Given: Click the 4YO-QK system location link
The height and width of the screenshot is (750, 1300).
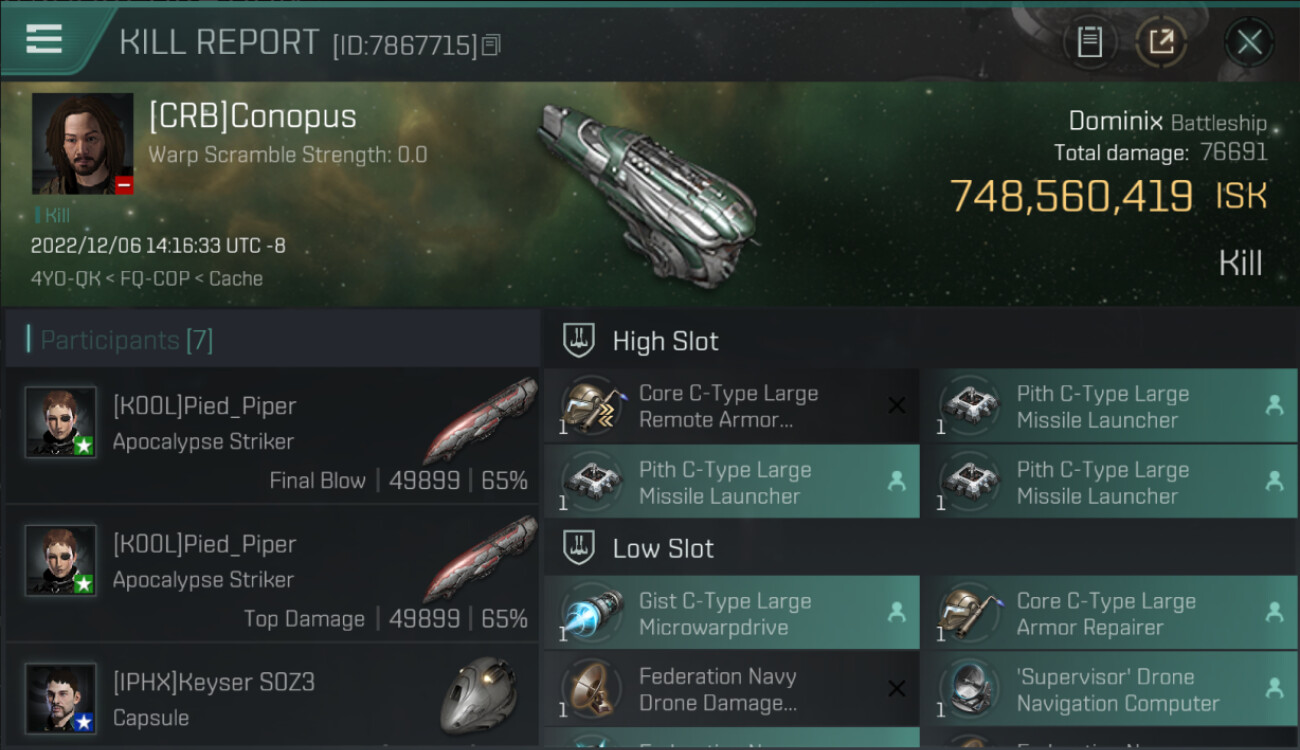Looking at the screenshot, I should 66,279.
